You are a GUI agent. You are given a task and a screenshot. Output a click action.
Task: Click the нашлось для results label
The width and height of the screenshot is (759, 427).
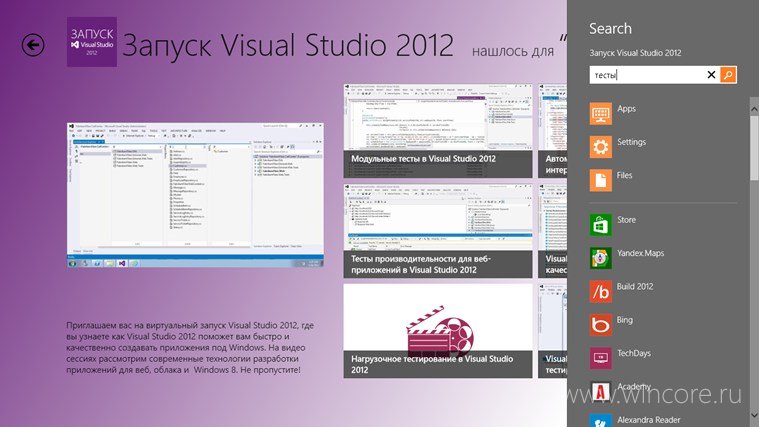coord(513,51)
